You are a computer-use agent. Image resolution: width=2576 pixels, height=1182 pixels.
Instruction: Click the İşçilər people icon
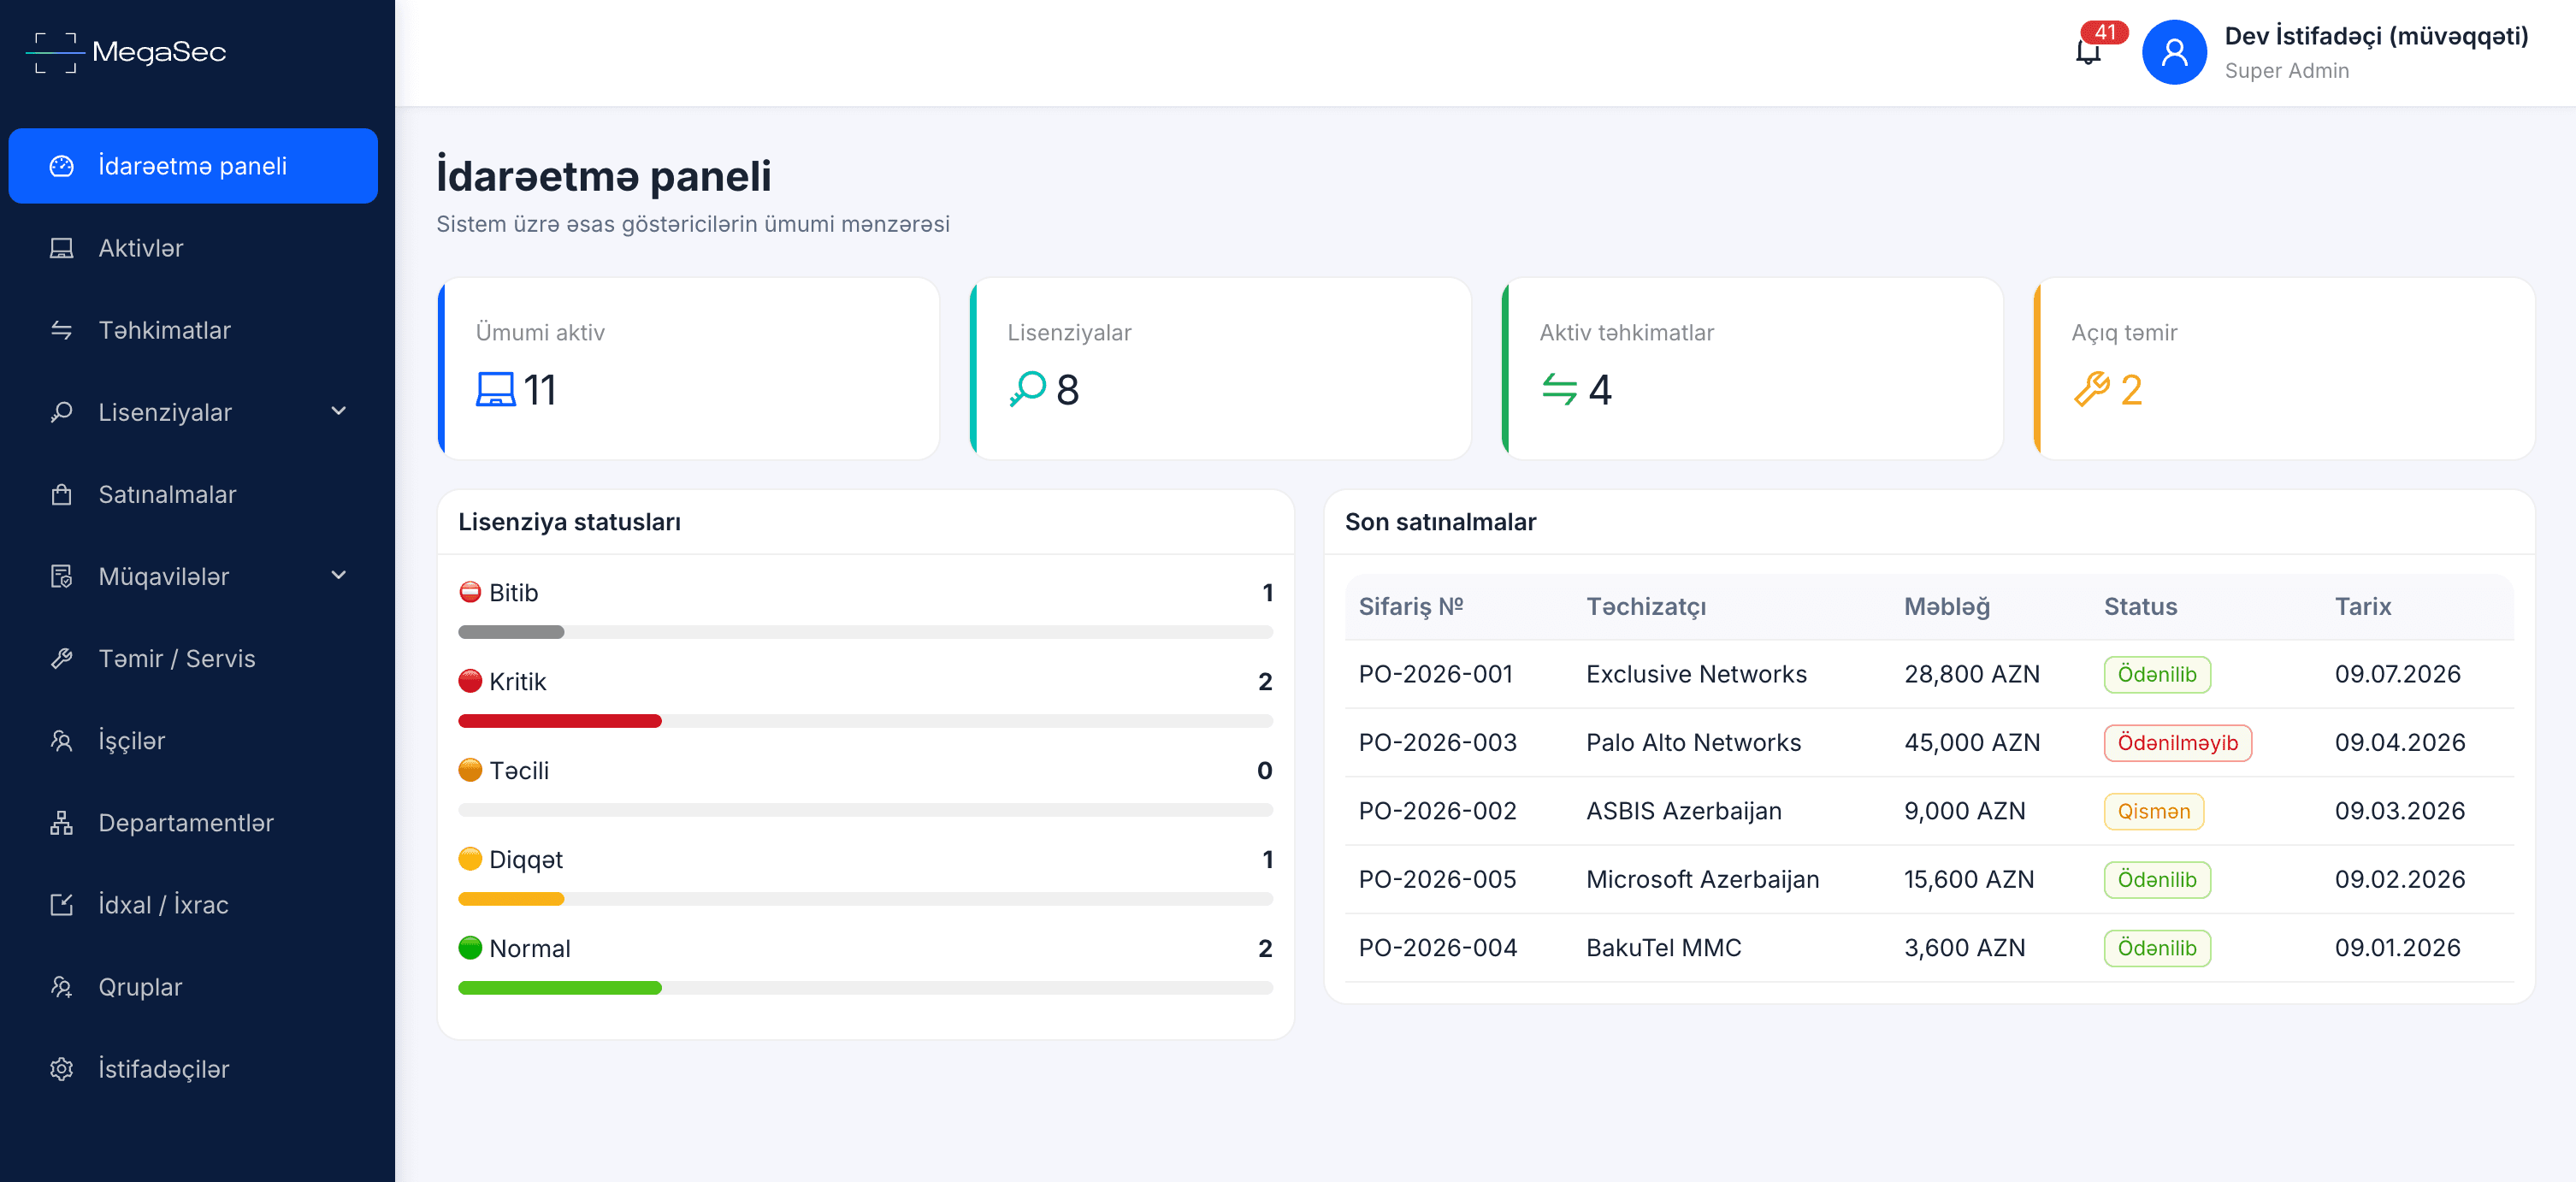tap(62, 740)
